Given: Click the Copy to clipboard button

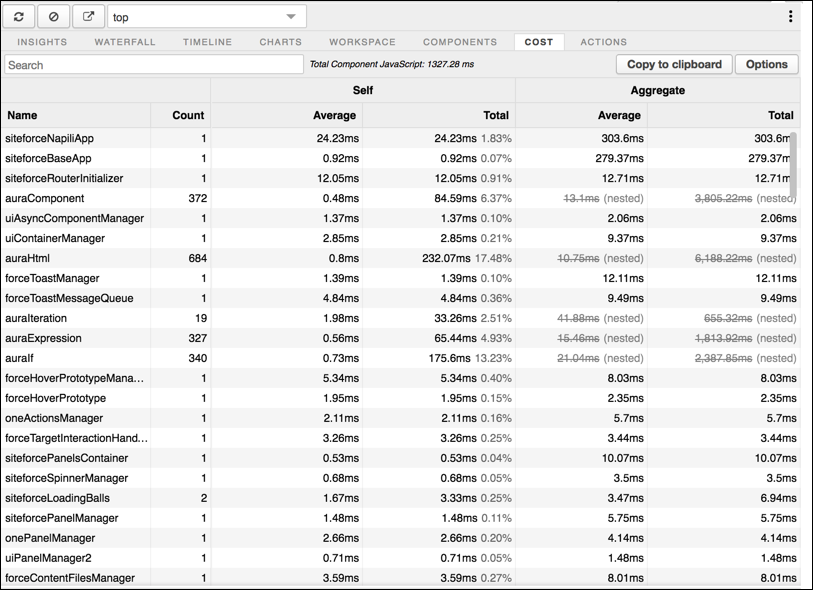Looking at the screenshot, I should (x=674, y=64).
